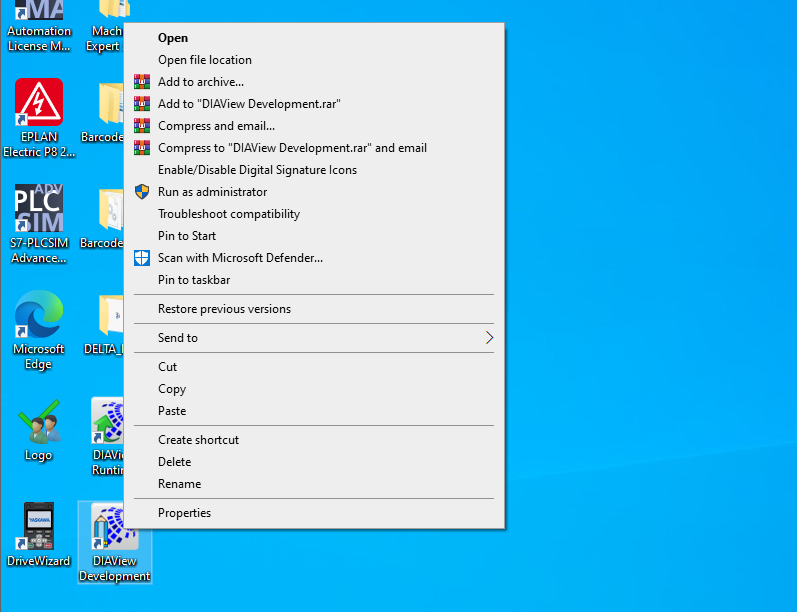
Task: Choose Pin to taskbar
Action: coord(194,280)
